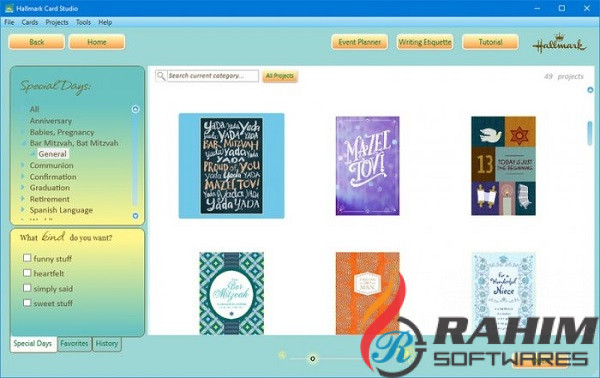Click the All Projects button
This screenshot has height=378, width=600.
click(x=280, y=76)
